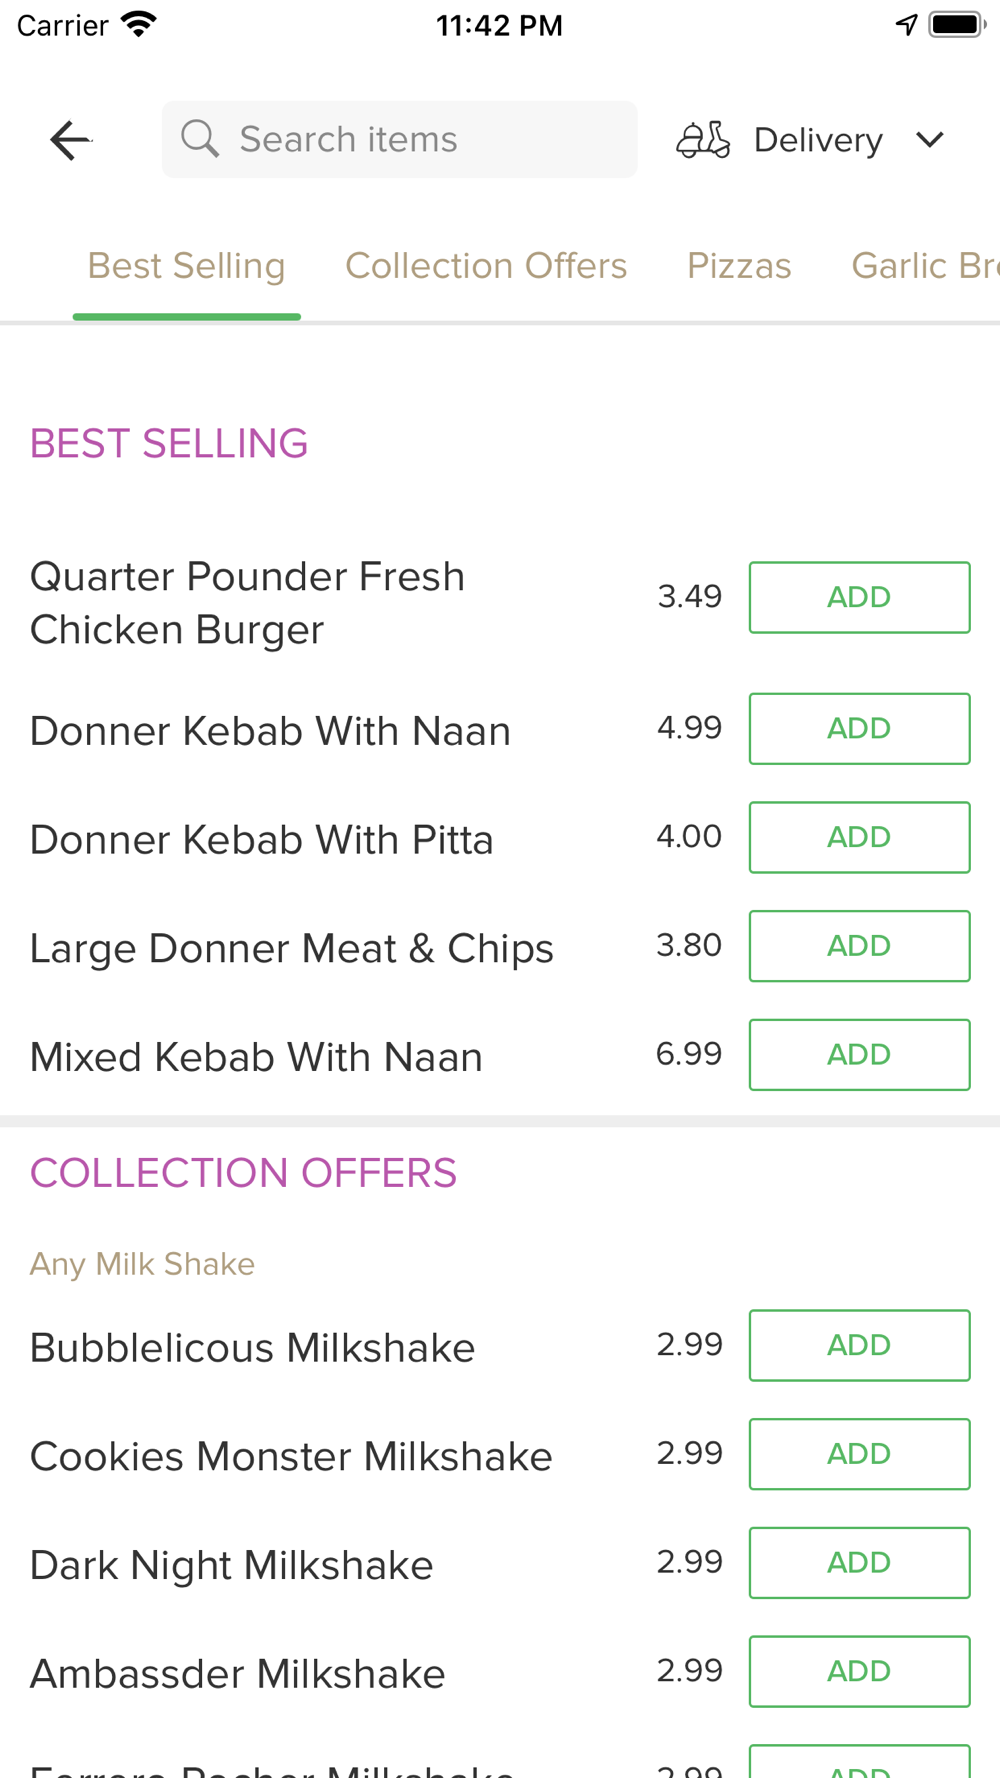Screen dimensions: 1000x1778
Task: Open the Pizzas tab
Action: [739, 266]
